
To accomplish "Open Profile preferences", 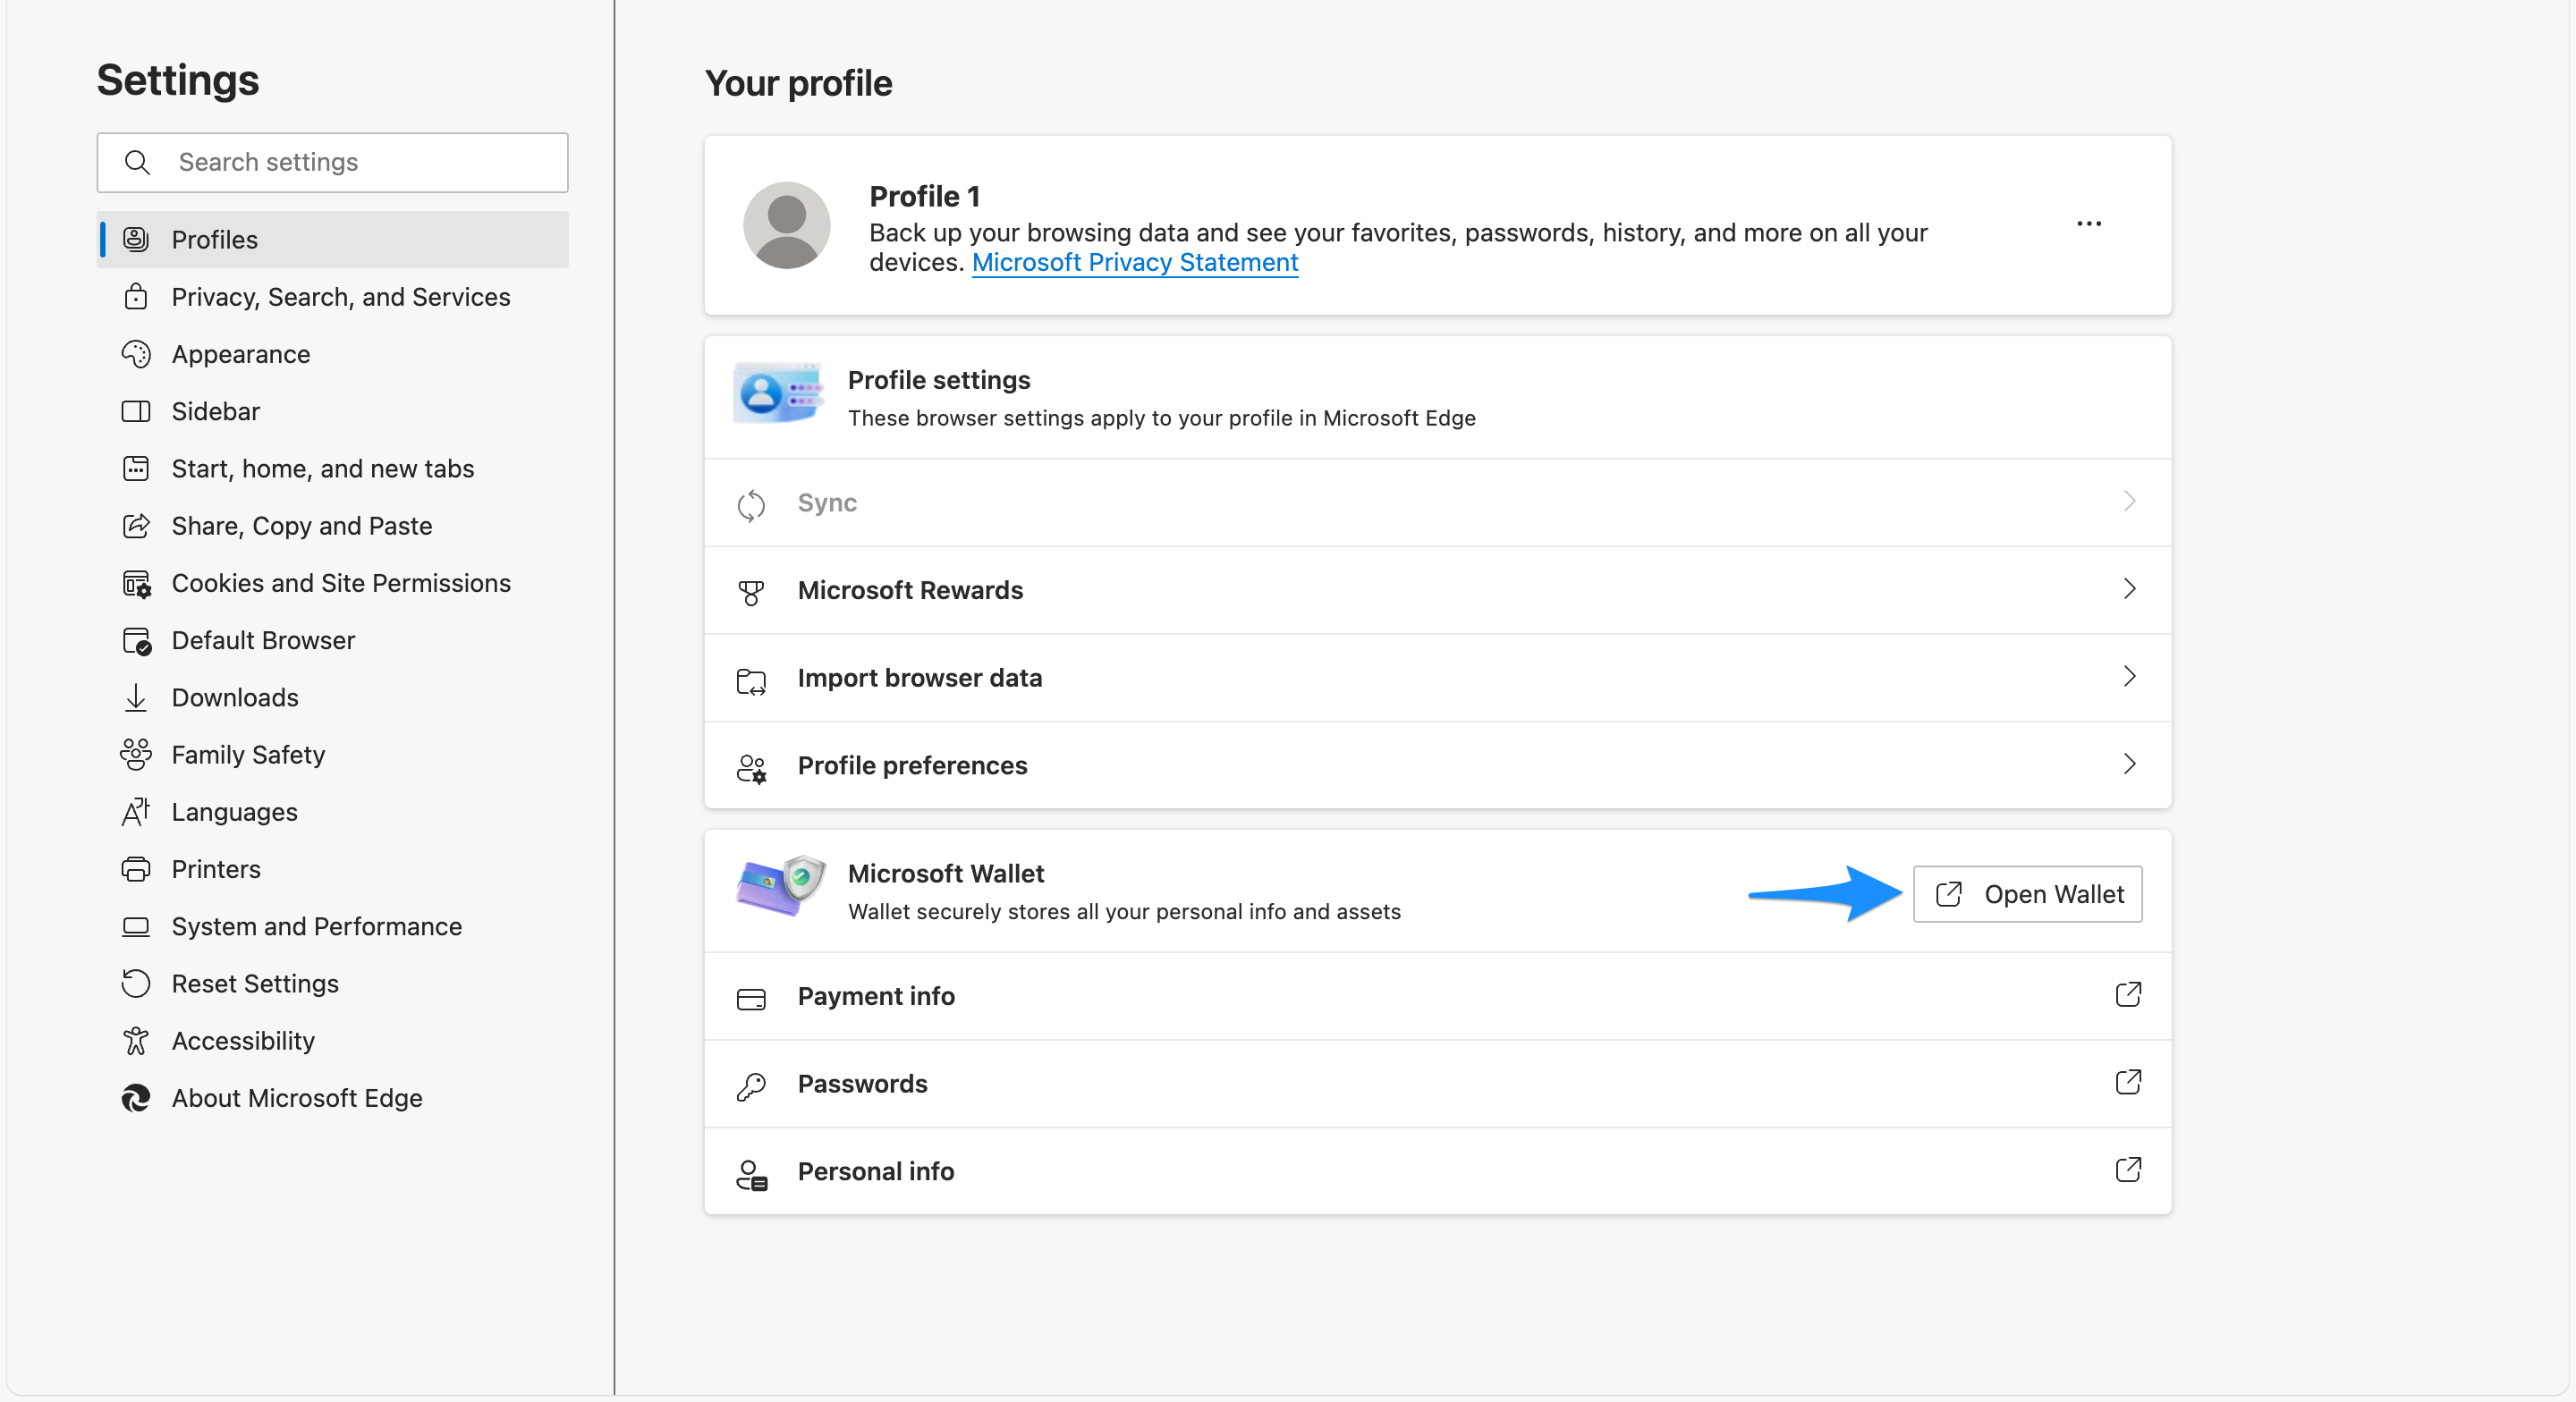I will tap(1438, 766).
